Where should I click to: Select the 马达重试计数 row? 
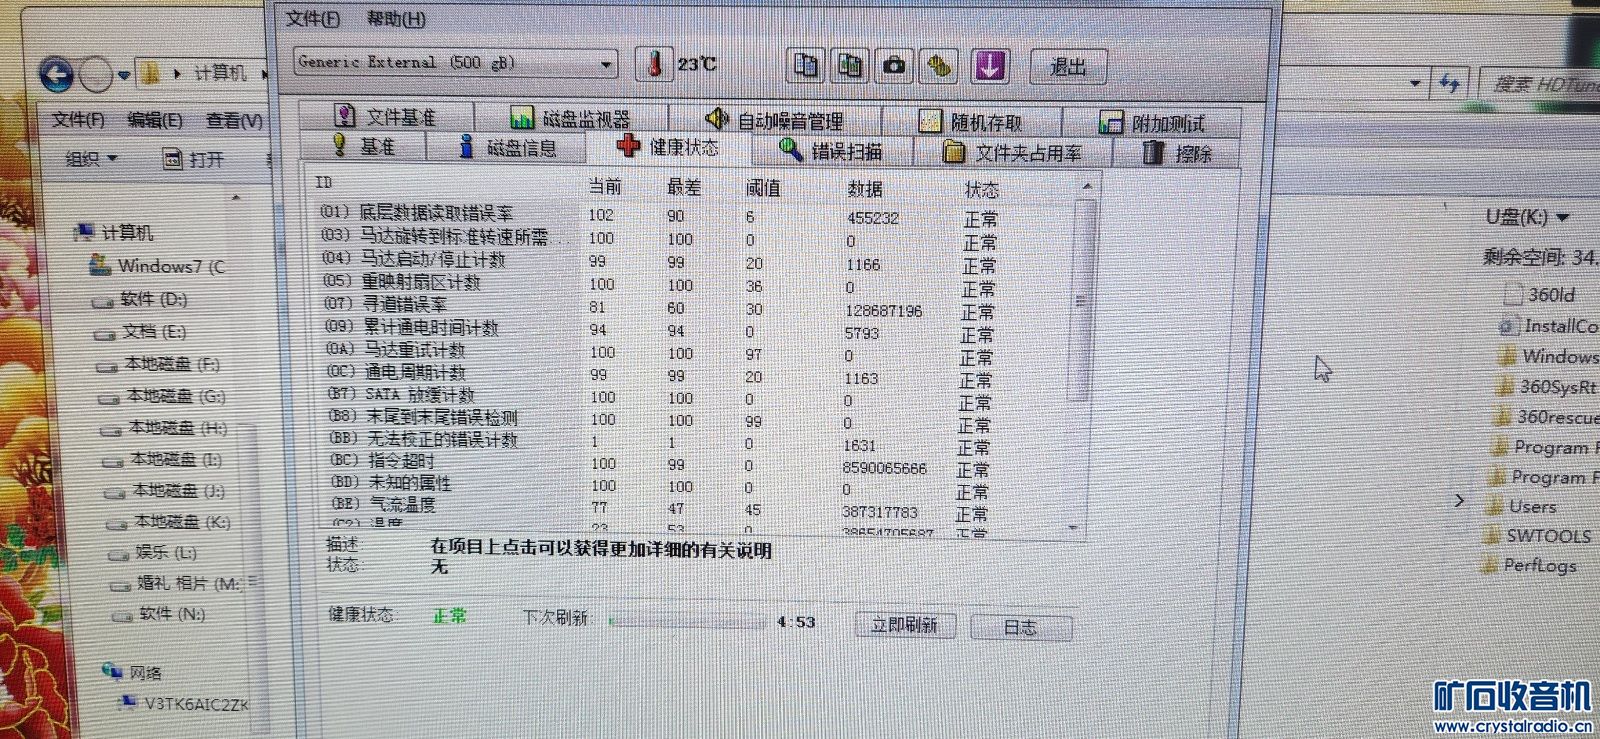click(x=660, y=352)
